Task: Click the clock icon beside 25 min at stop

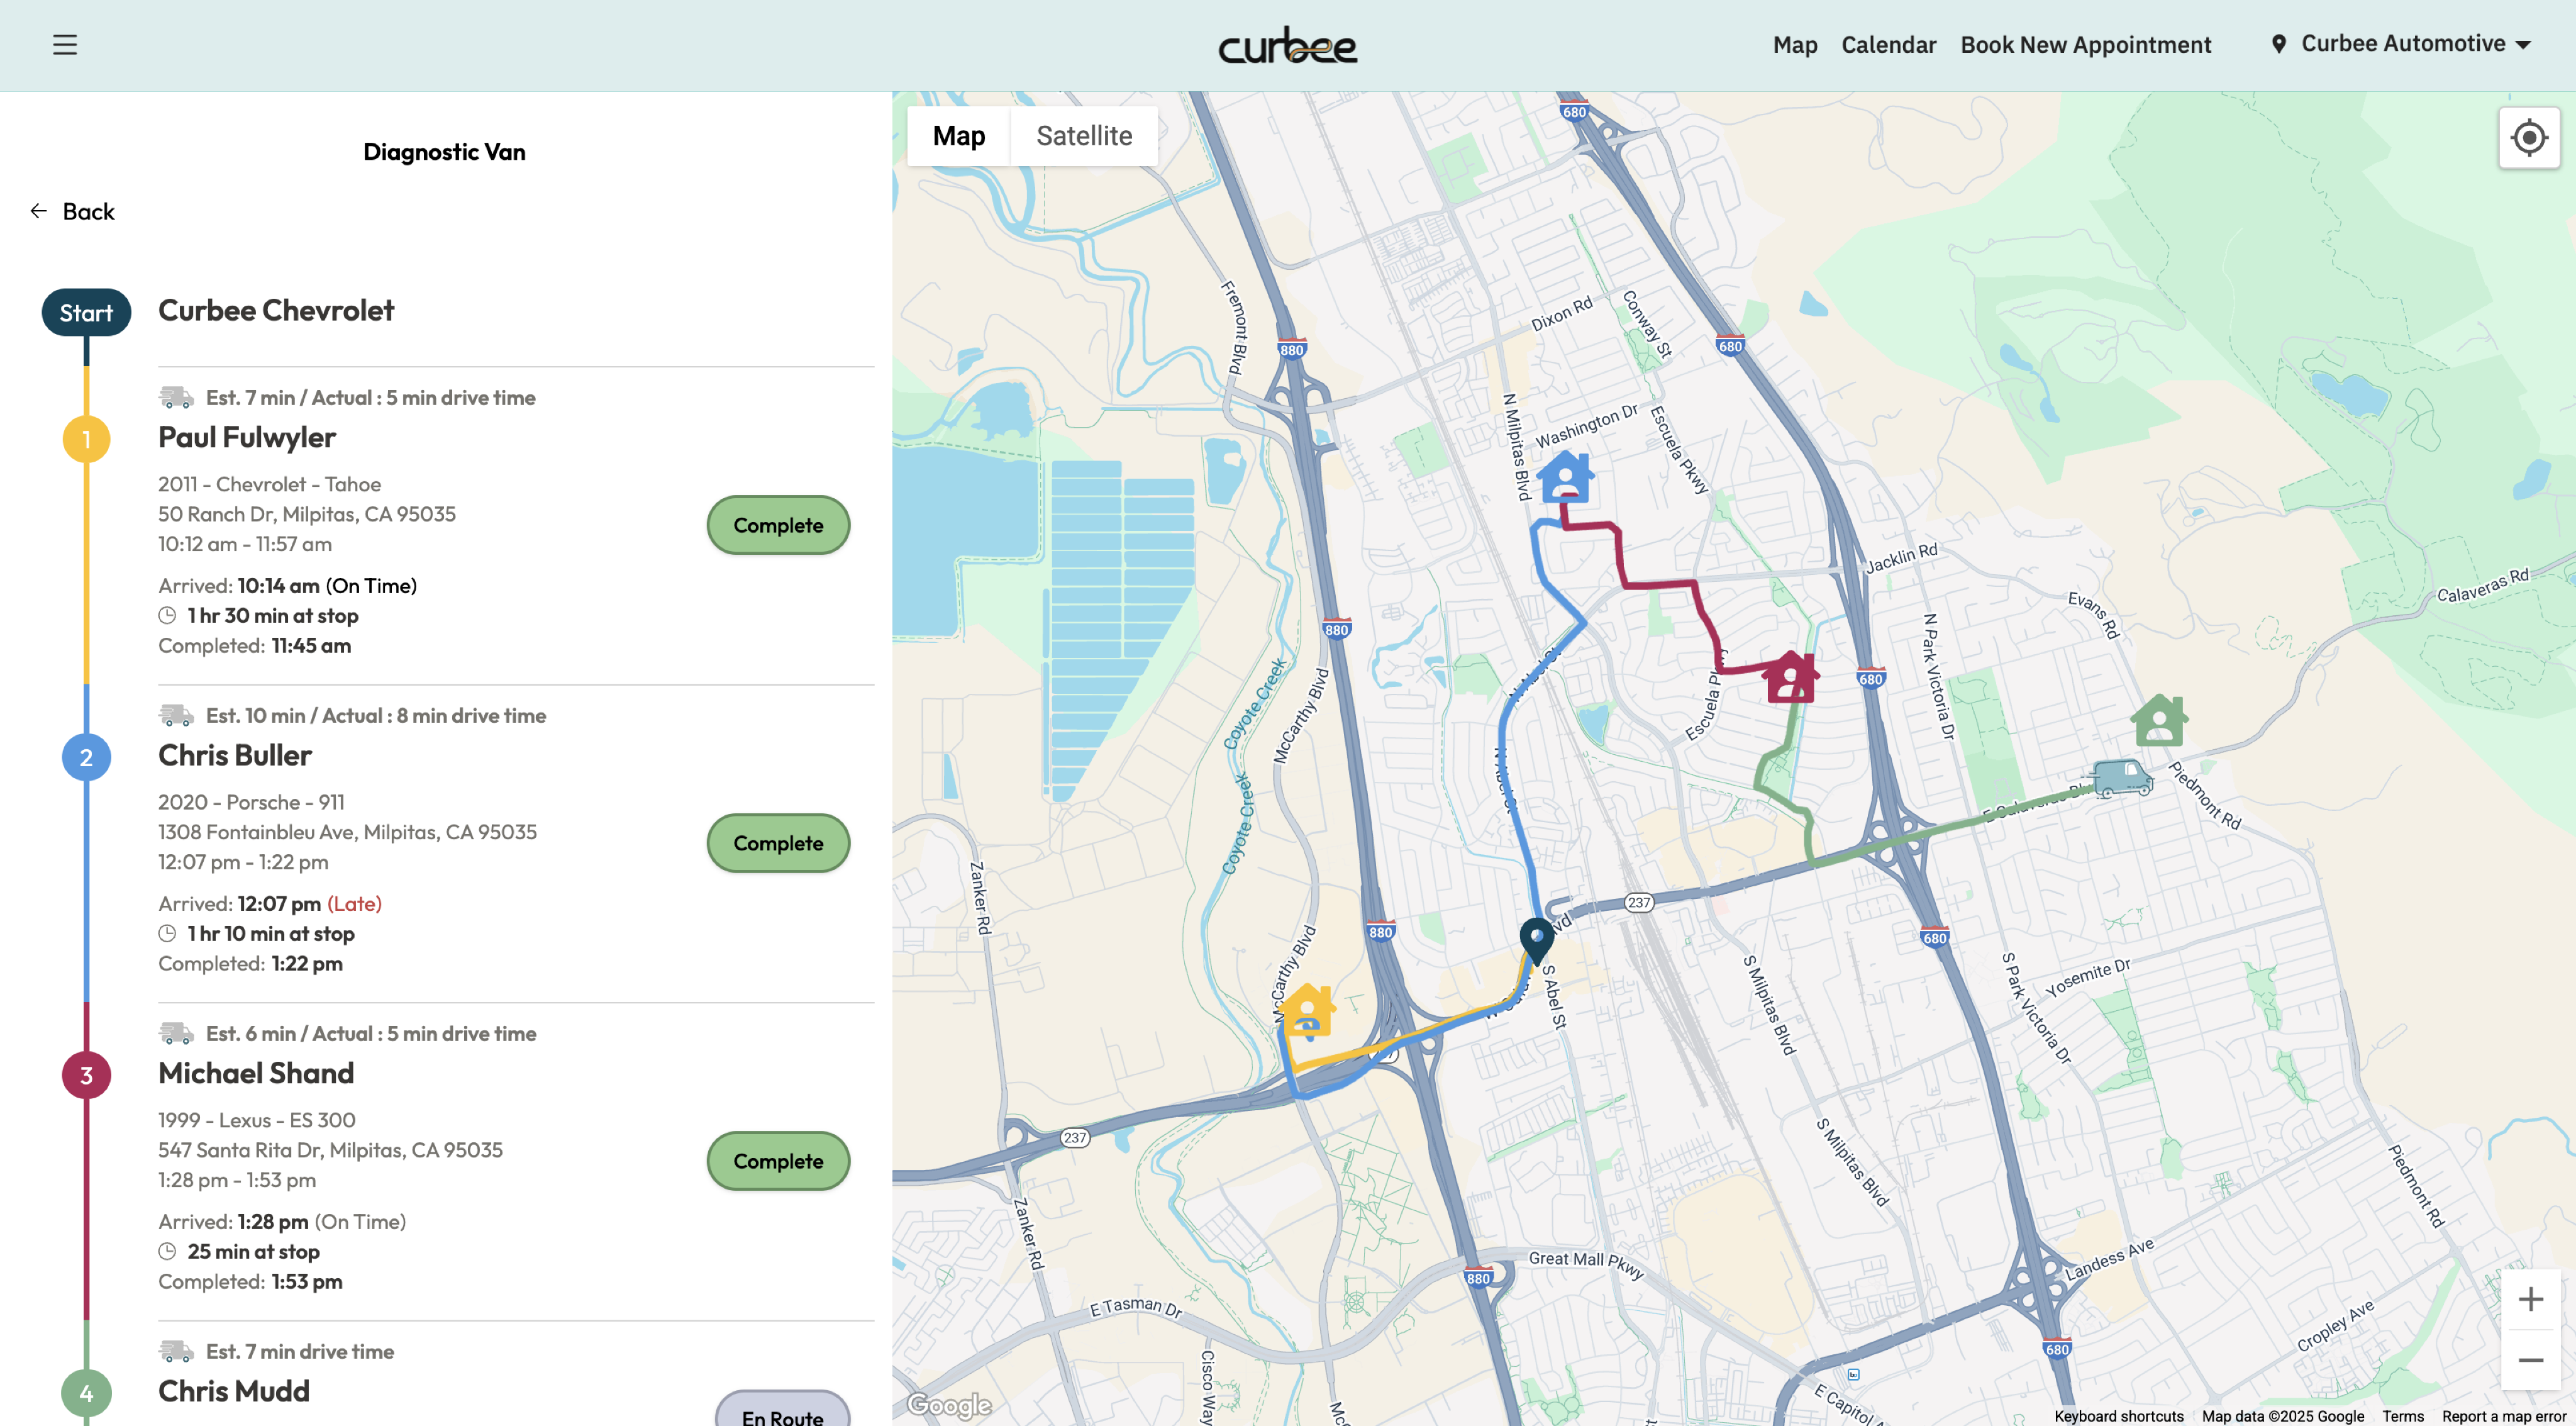Action: (x=167, y=1252)
